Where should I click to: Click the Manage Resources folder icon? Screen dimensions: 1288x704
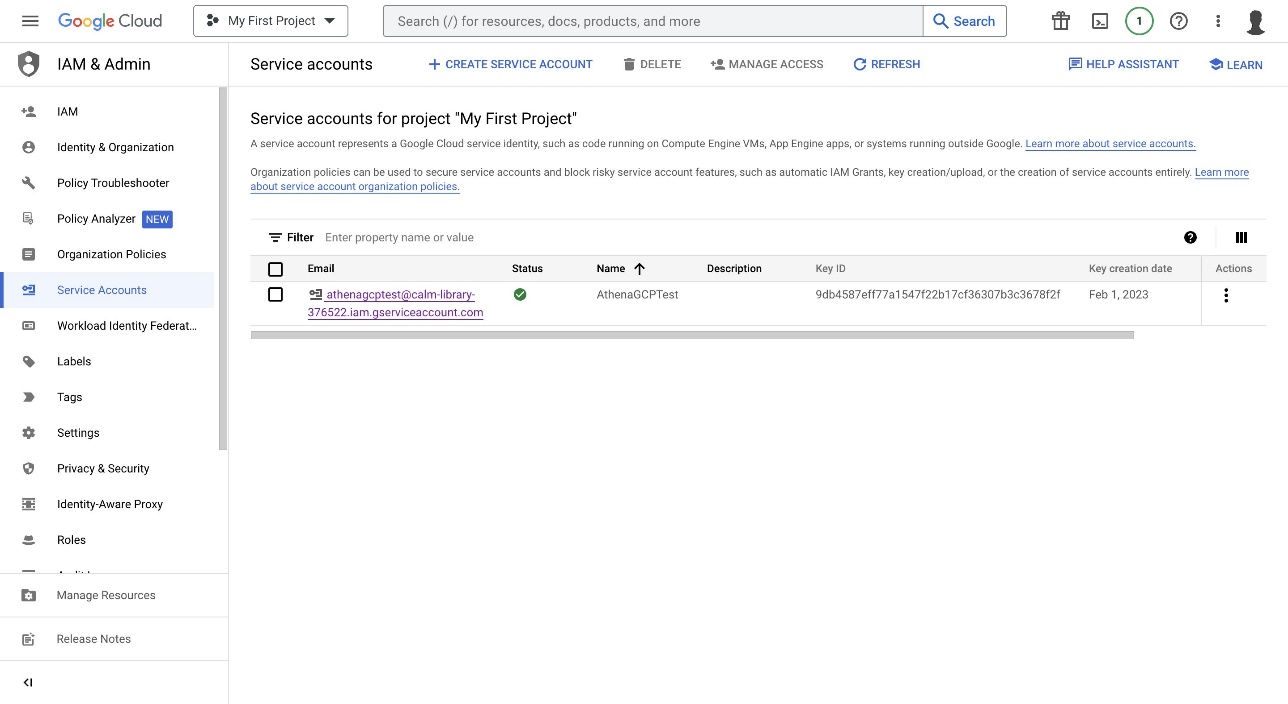29,595
